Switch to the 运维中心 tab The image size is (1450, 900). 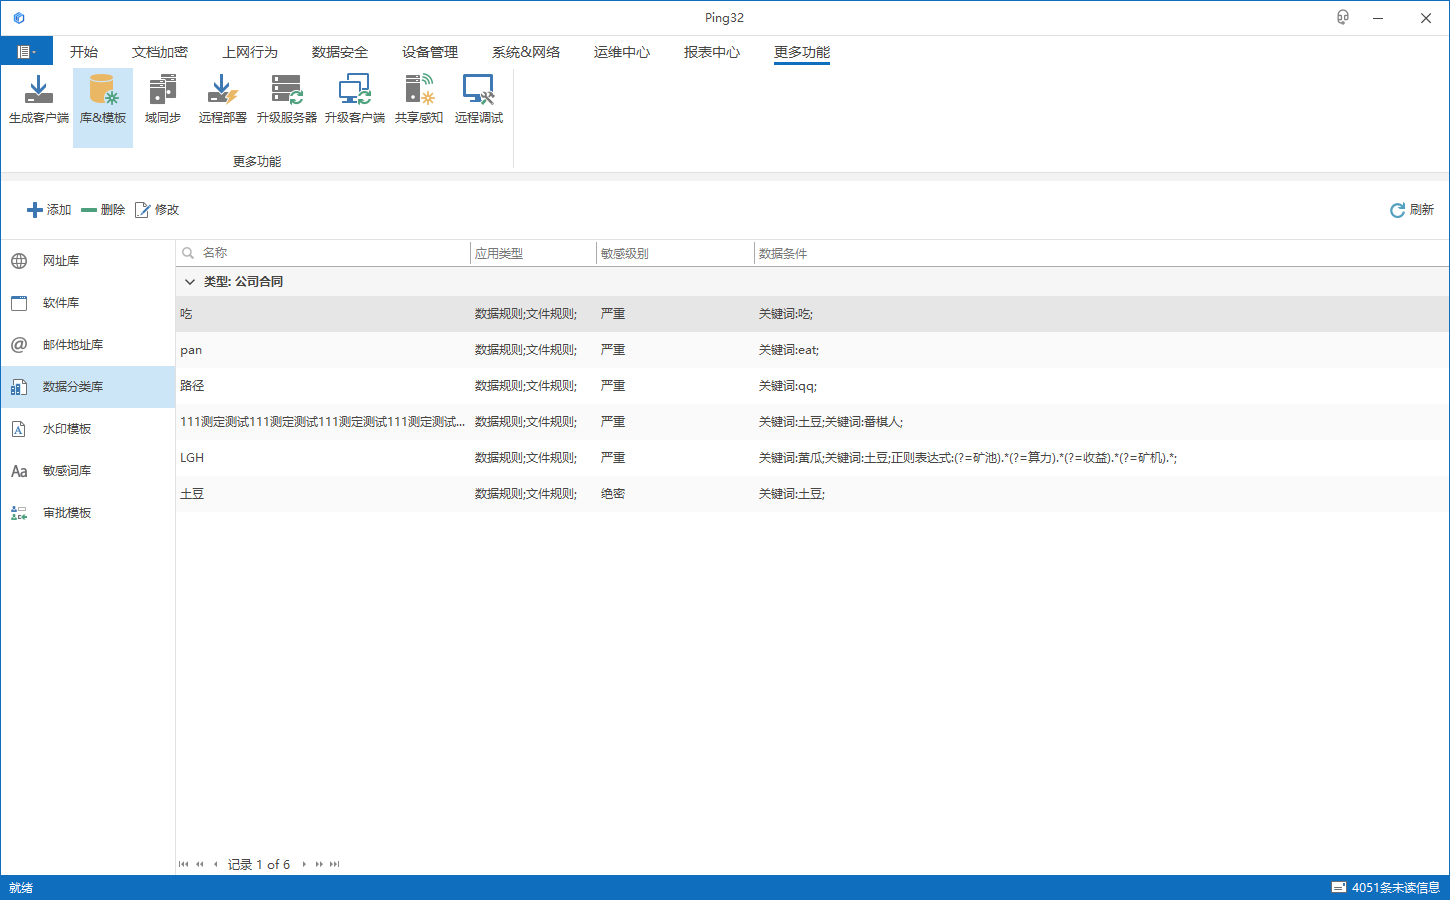click(x=622, y=52)
